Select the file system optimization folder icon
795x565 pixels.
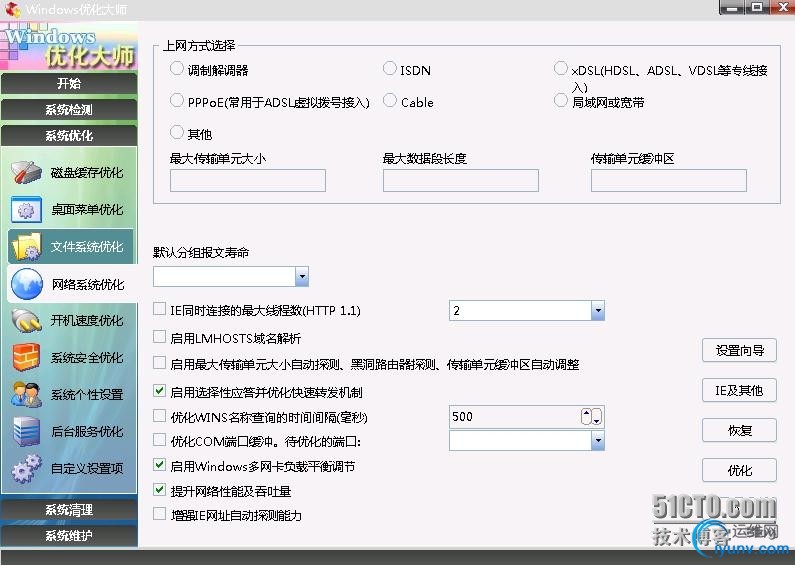[26, 246]
